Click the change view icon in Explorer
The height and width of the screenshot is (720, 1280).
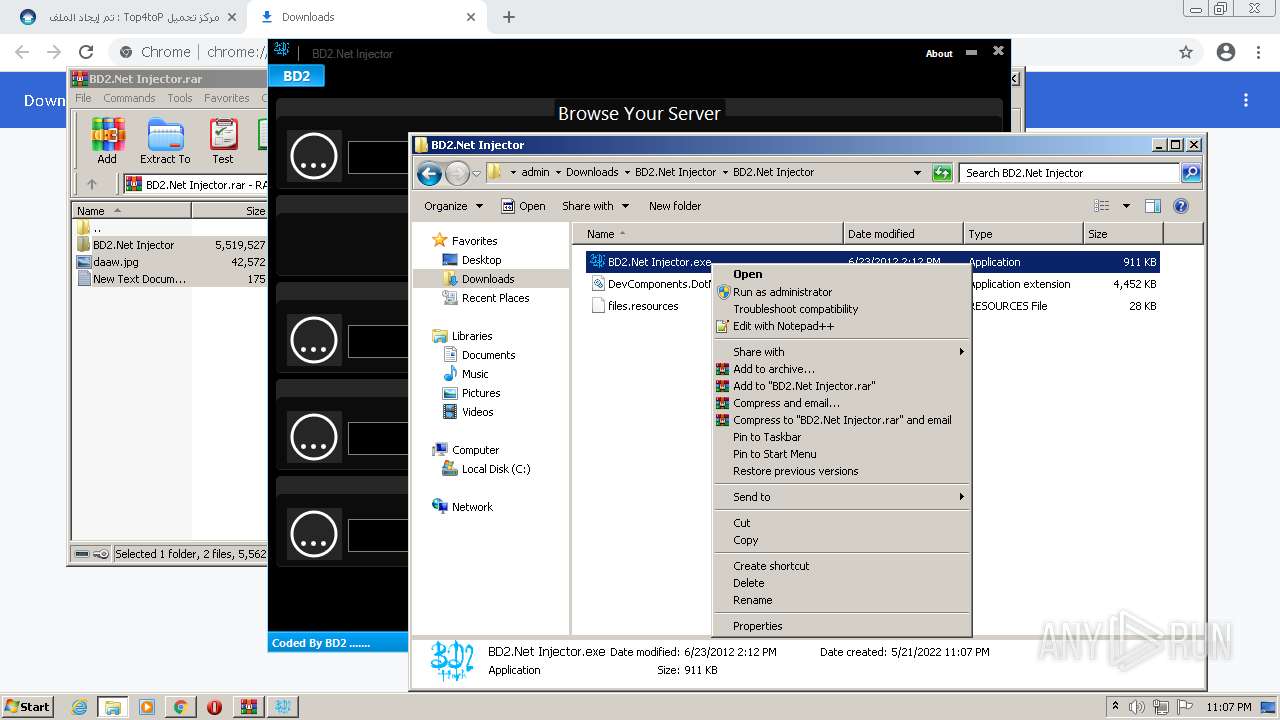(1102, 206)
